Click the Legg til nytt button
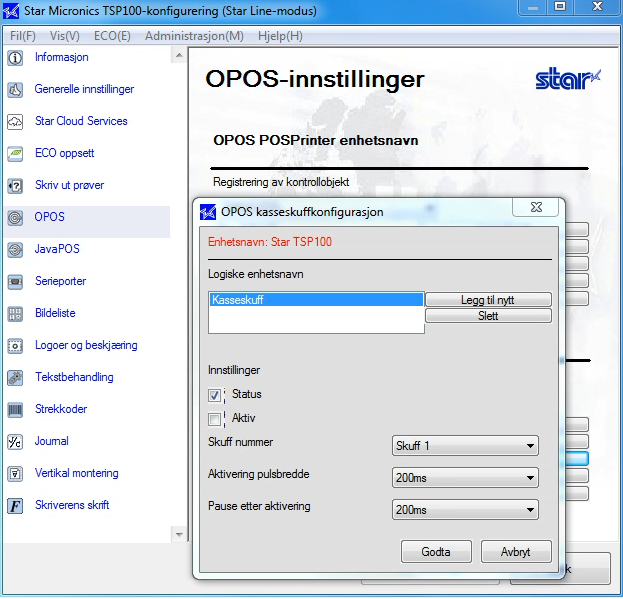 (x=488, y=300)
